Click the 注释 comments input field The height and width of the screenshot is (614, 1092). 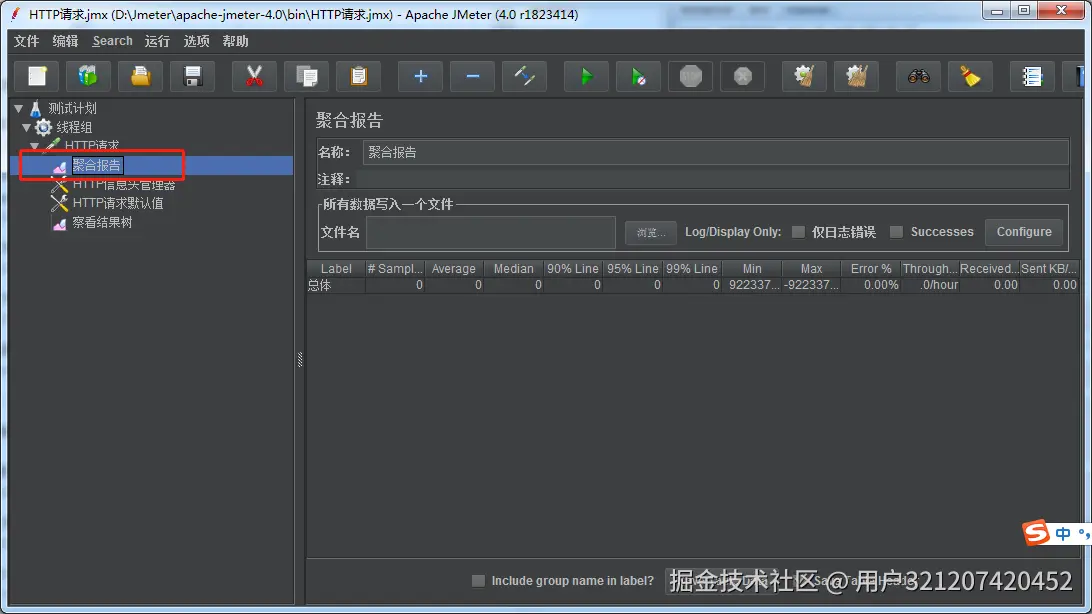coord(712,180)
